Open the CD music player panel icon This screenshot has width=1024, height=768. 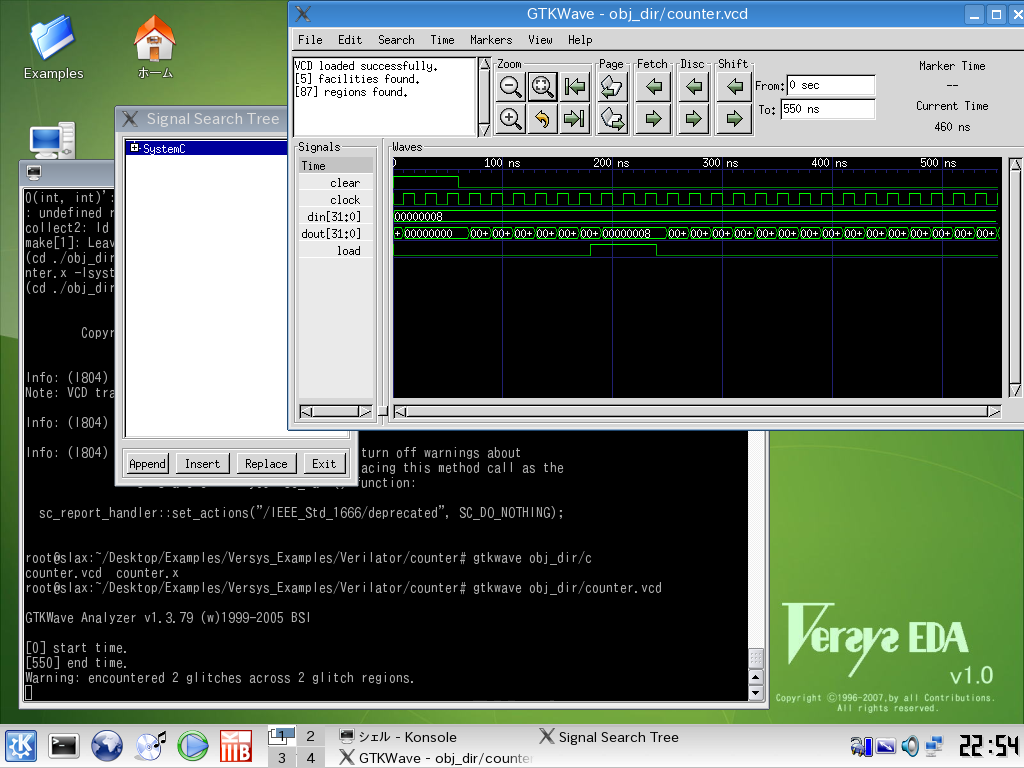(150, 746)
